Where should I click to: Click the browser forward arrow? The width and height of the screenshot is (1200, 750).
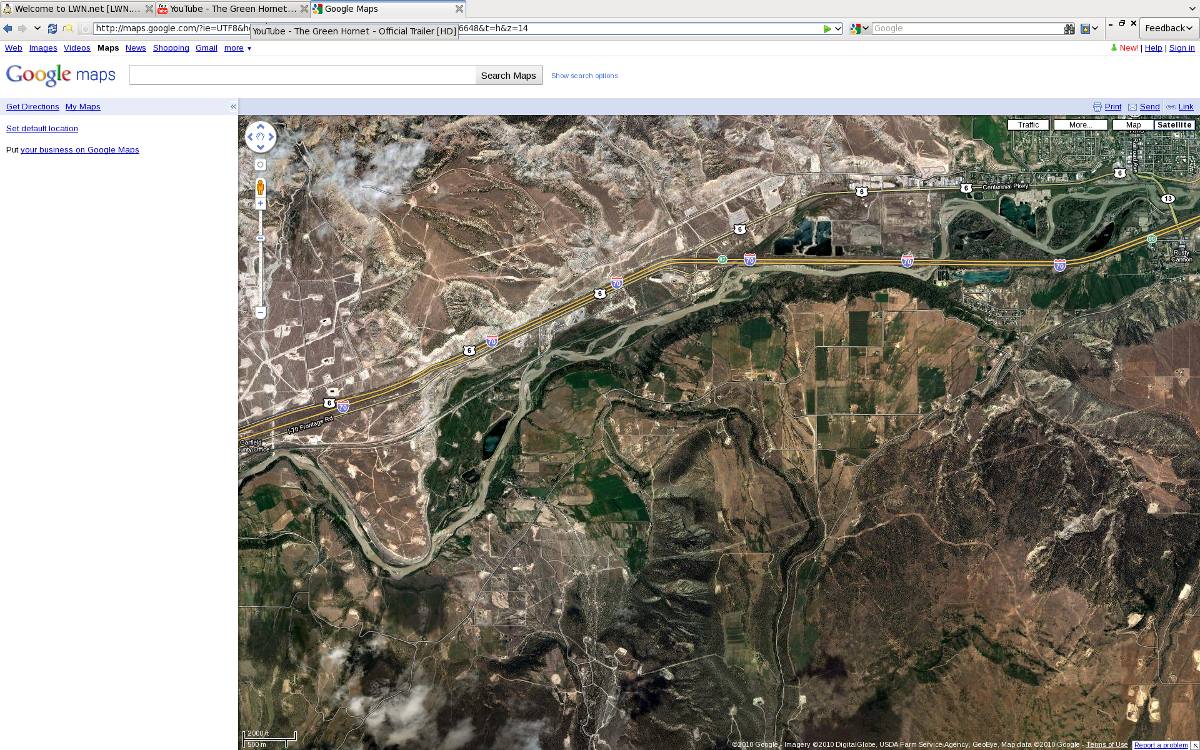22,28
